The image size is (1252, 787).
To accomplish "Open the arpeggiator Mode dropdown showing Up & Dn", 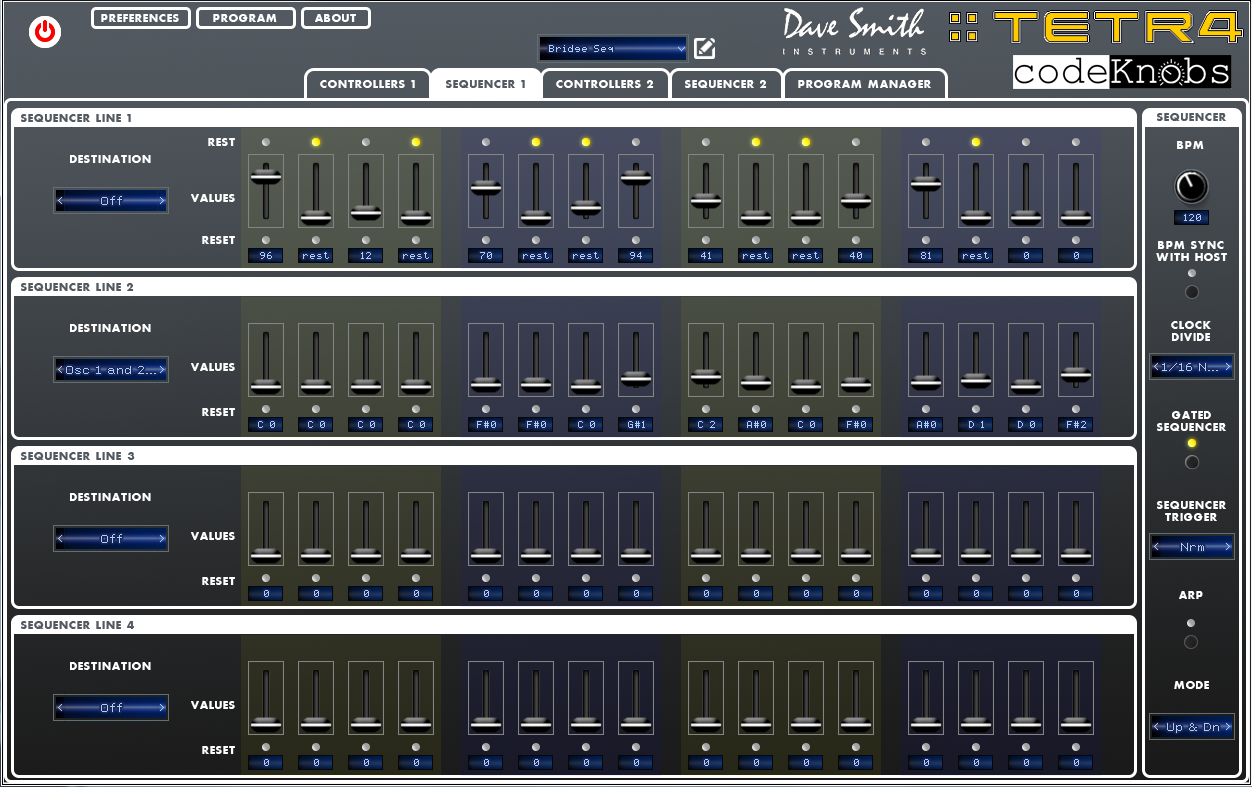I will pos(1191,727).
